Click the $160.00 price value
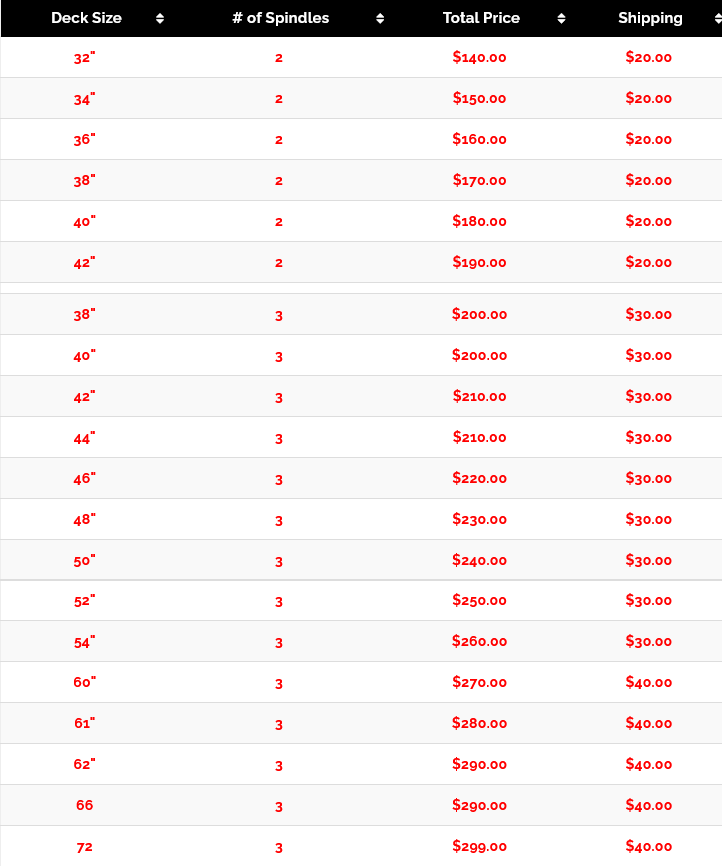 point(479,140)
